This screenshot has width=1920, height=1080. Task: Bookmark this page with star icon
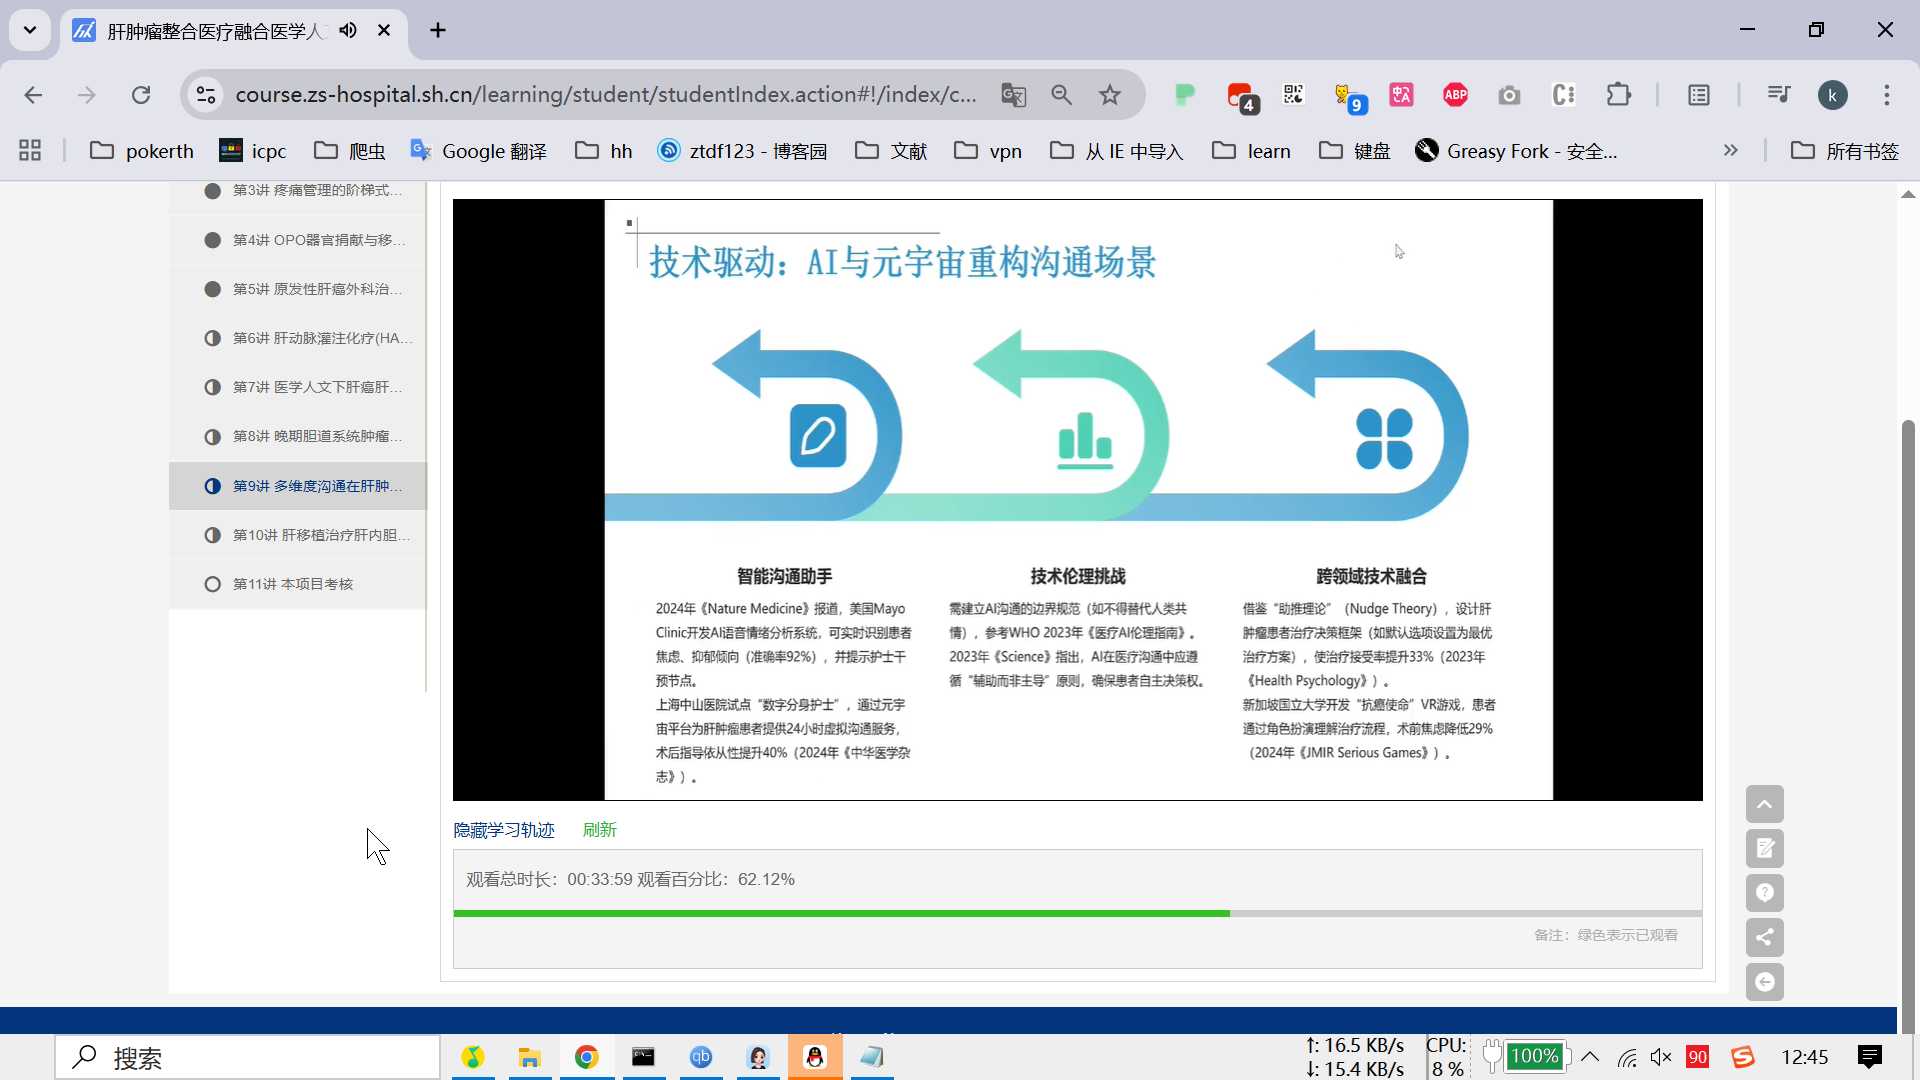[1109, 95]
